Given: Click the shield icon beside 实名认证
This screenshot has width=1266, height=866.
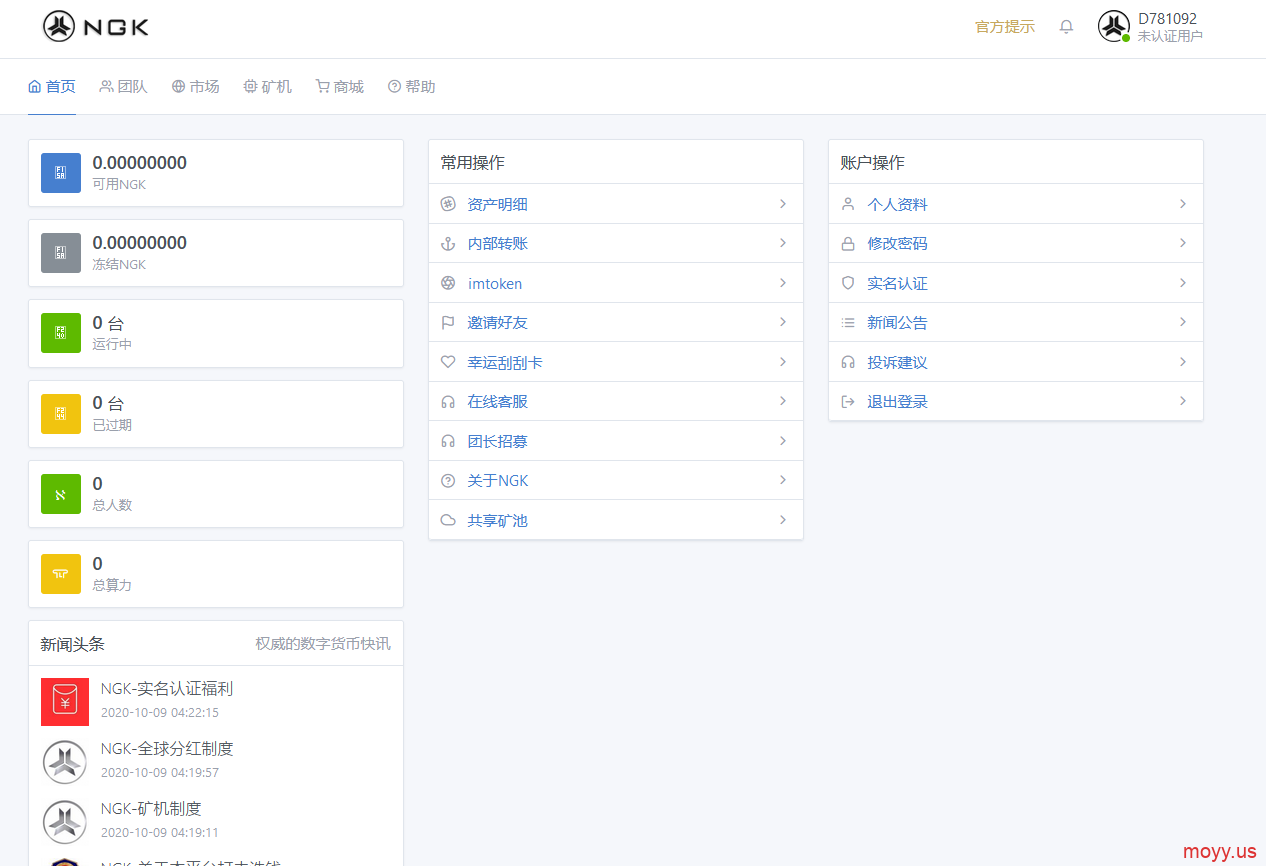Looking at the screenshot, I should click(x=848, y=283).
